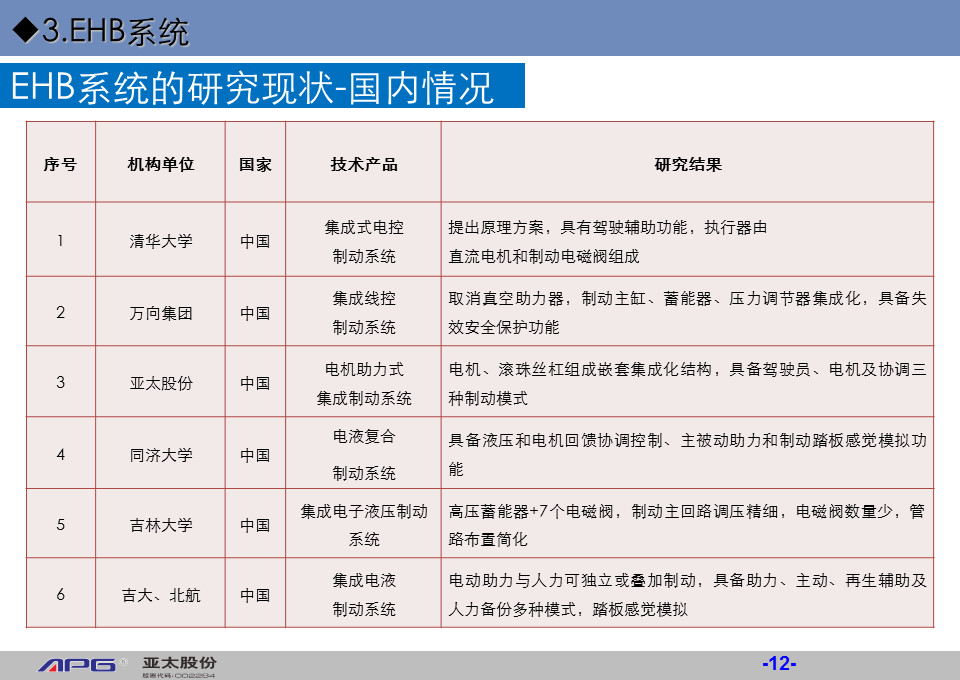Image resolution: width=960 pixels, height=680 pixels.
Task: Click serial number 2 in the table
Action: 60,312
